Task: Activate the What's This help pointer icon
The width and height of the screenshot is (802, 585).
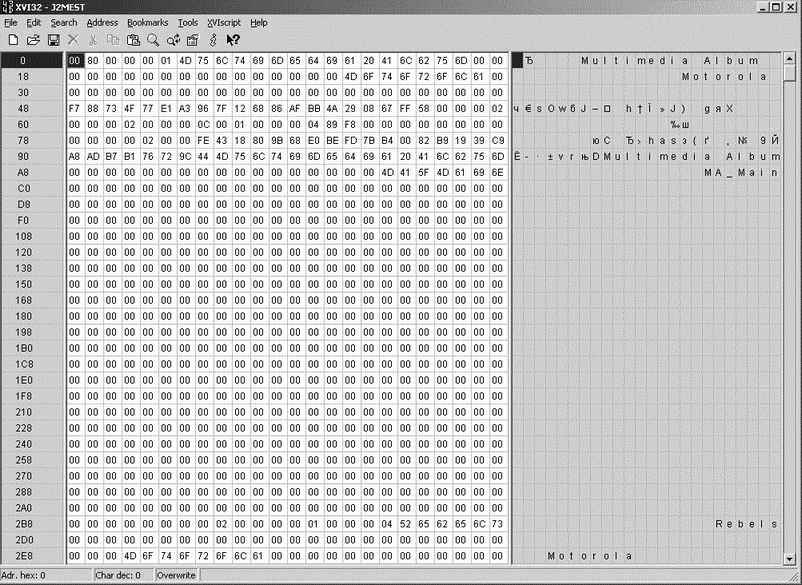Action: 233,40
